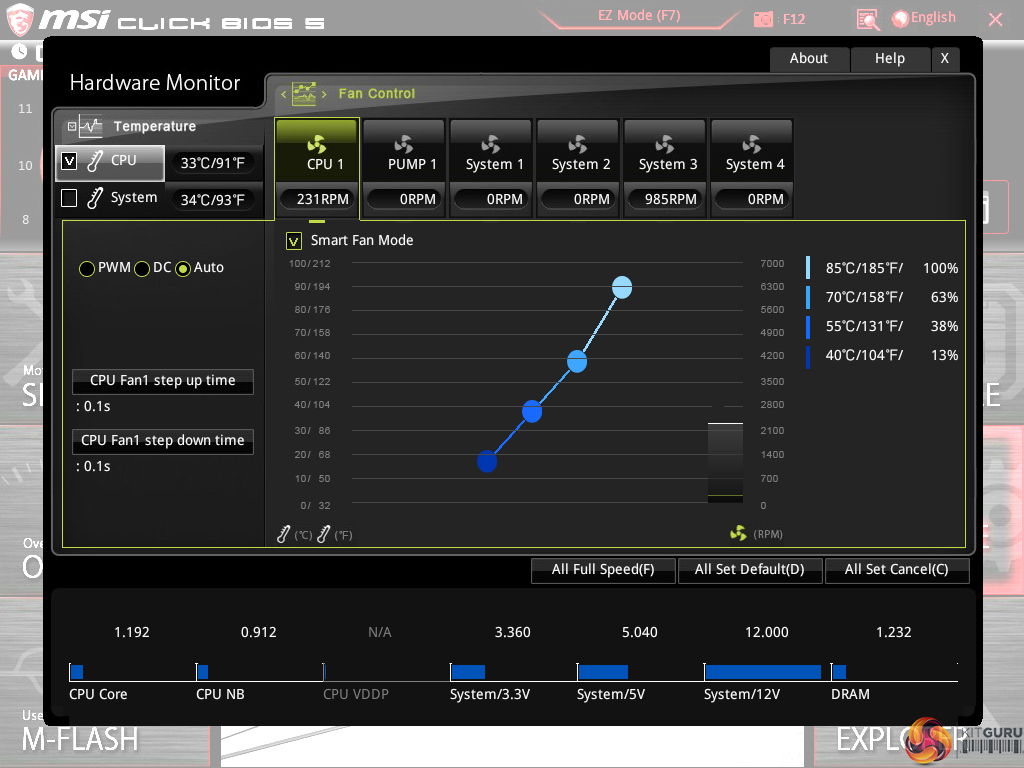Select the DC radio button

click(142, 268)
